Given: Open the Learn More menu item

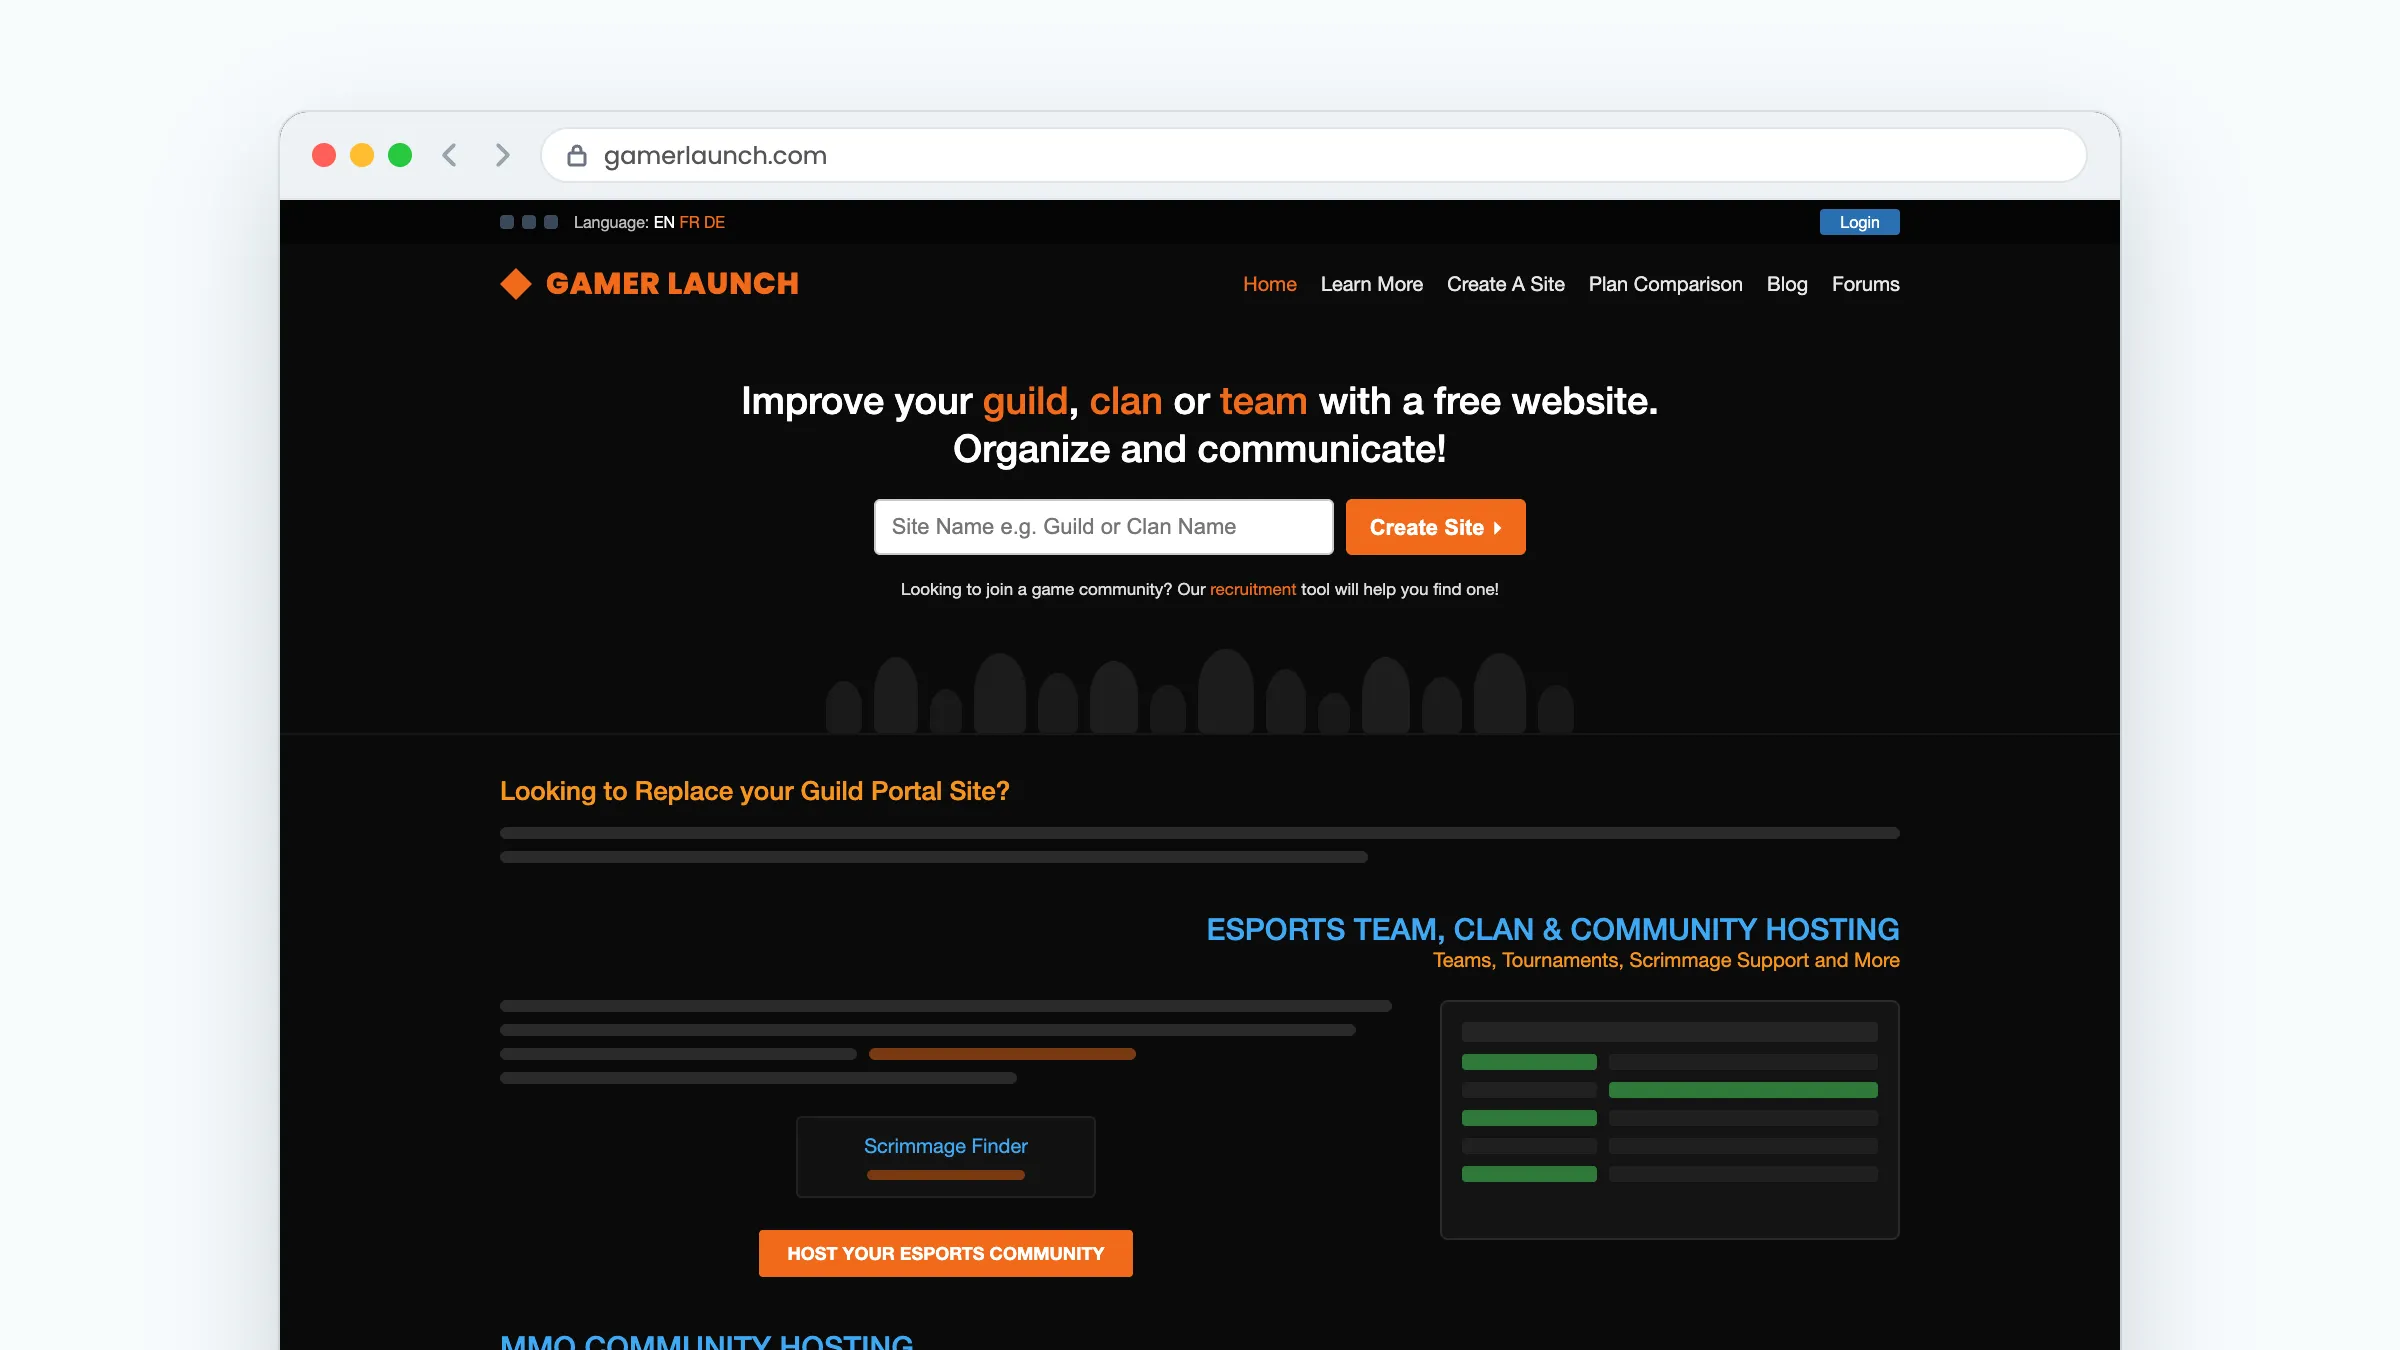Looking at the screenshot, I should (x=1372, y=284).
